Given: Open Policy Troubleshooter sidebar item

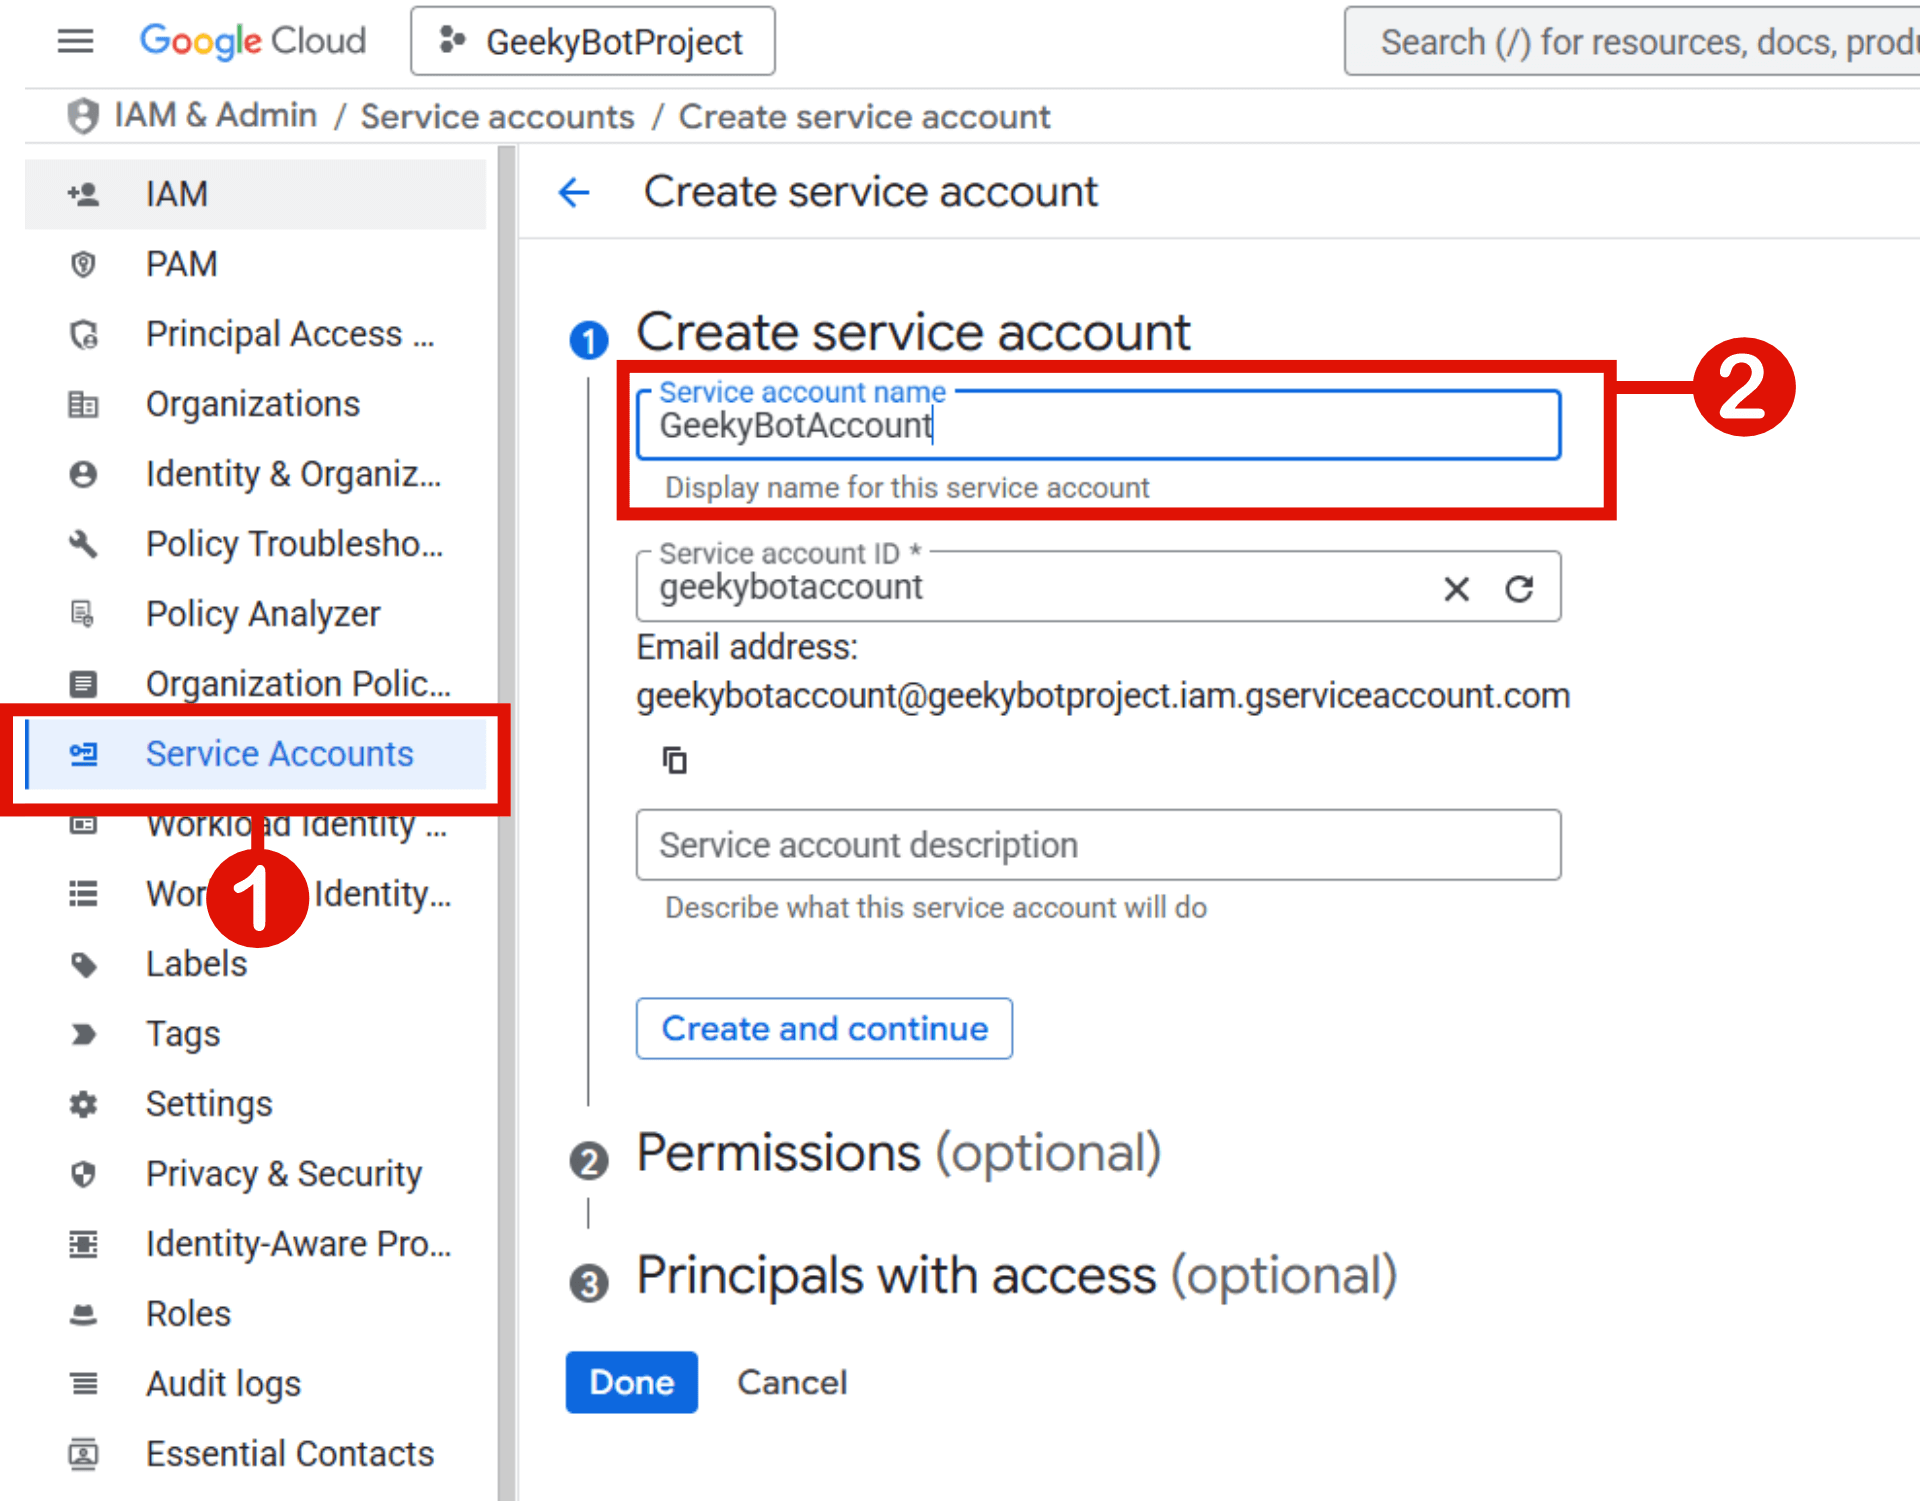Looking at the screenshot, I should coord(255,544).
